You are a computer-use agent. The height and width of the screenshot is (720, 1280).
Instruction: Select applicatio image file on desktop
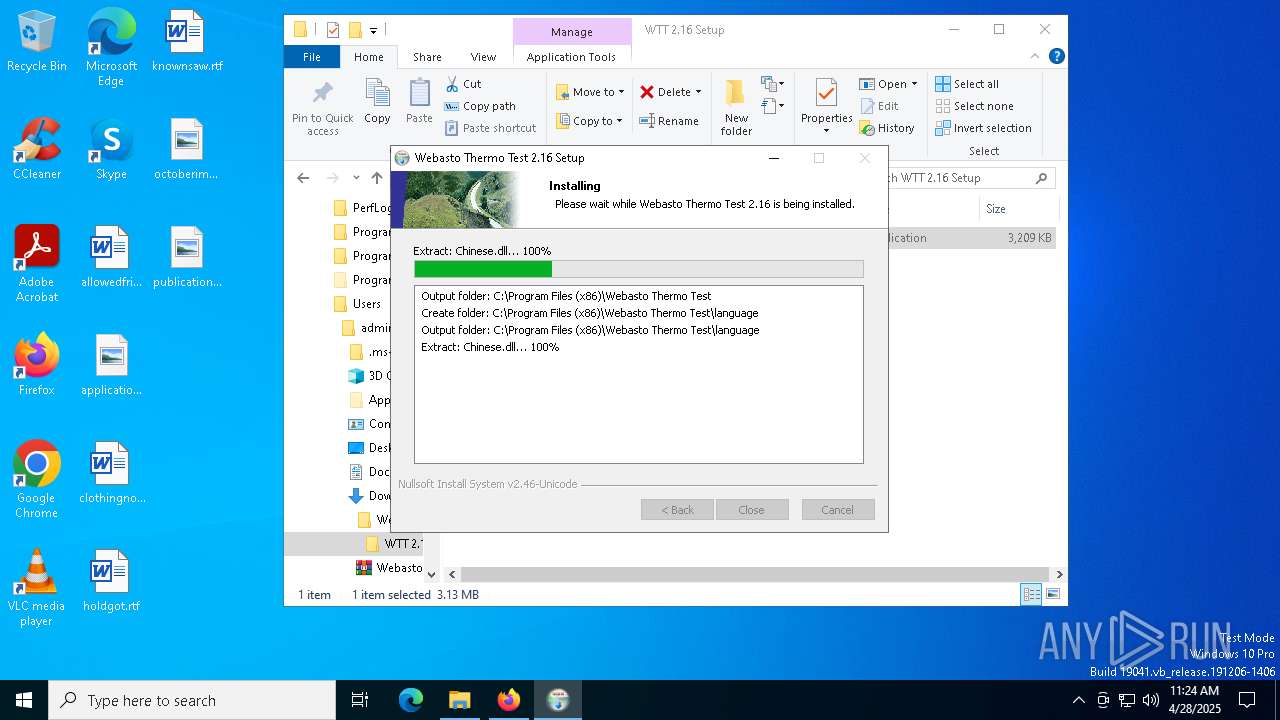coord(111,366)
